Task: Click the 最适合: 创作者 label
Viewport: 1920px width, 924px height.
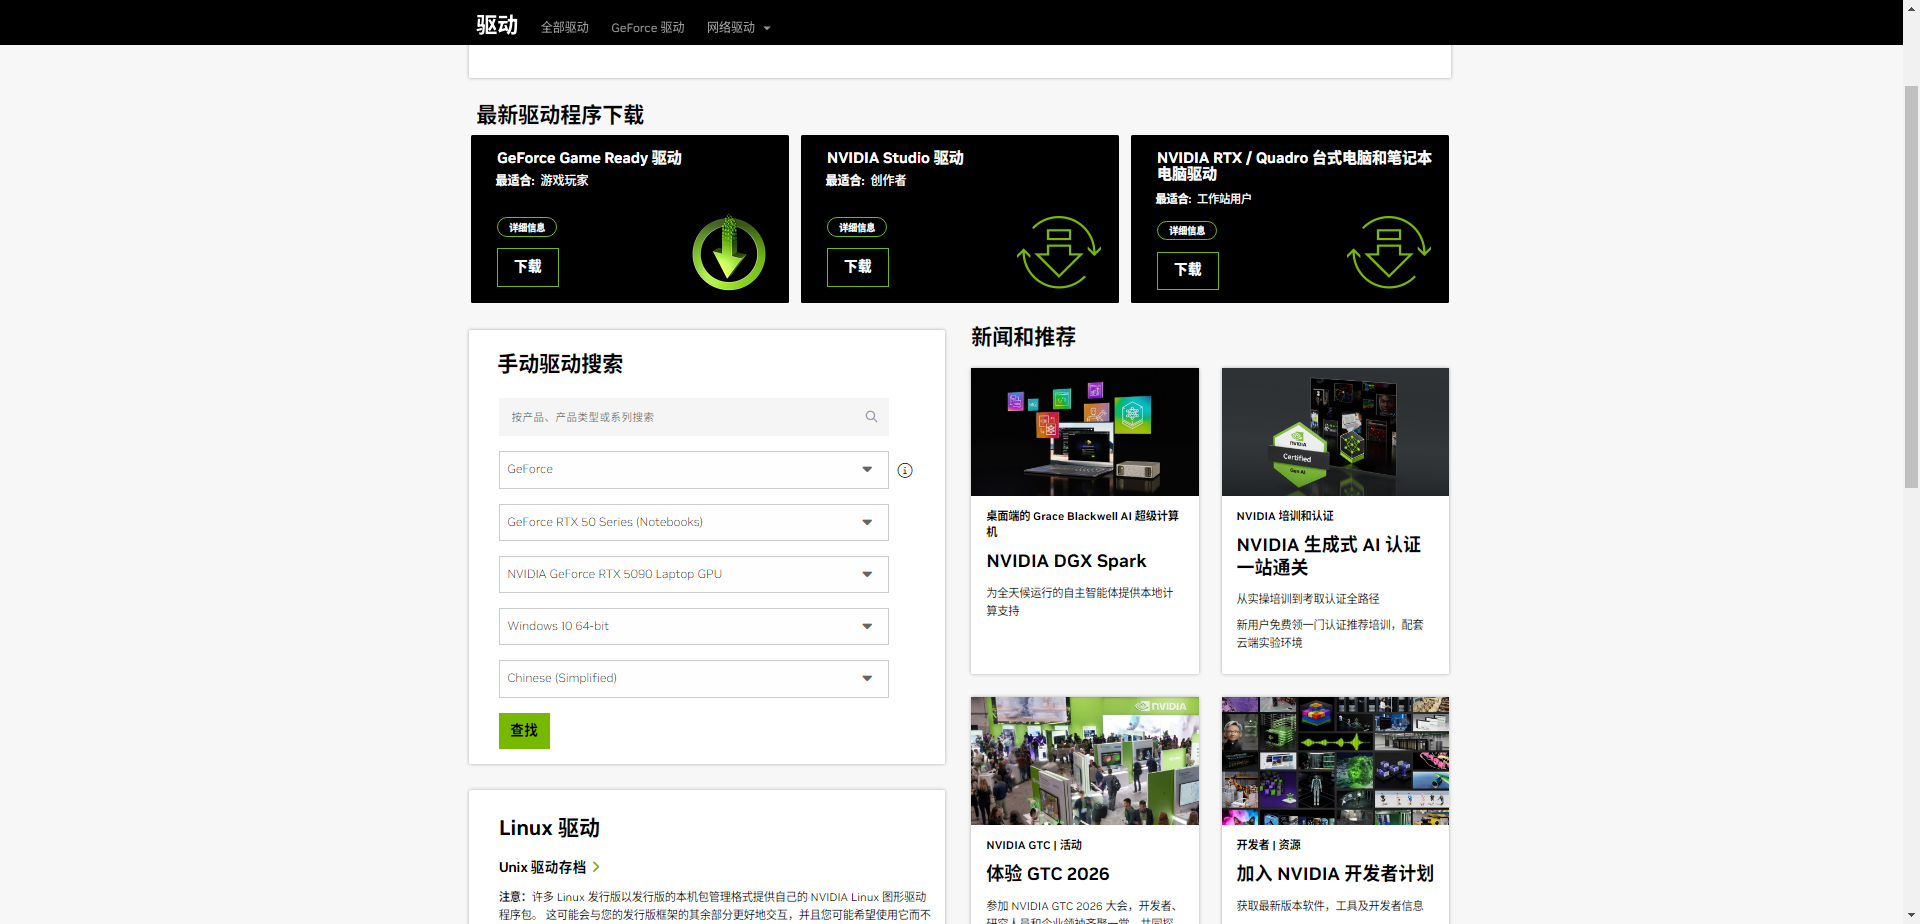Action: [866, 181]
